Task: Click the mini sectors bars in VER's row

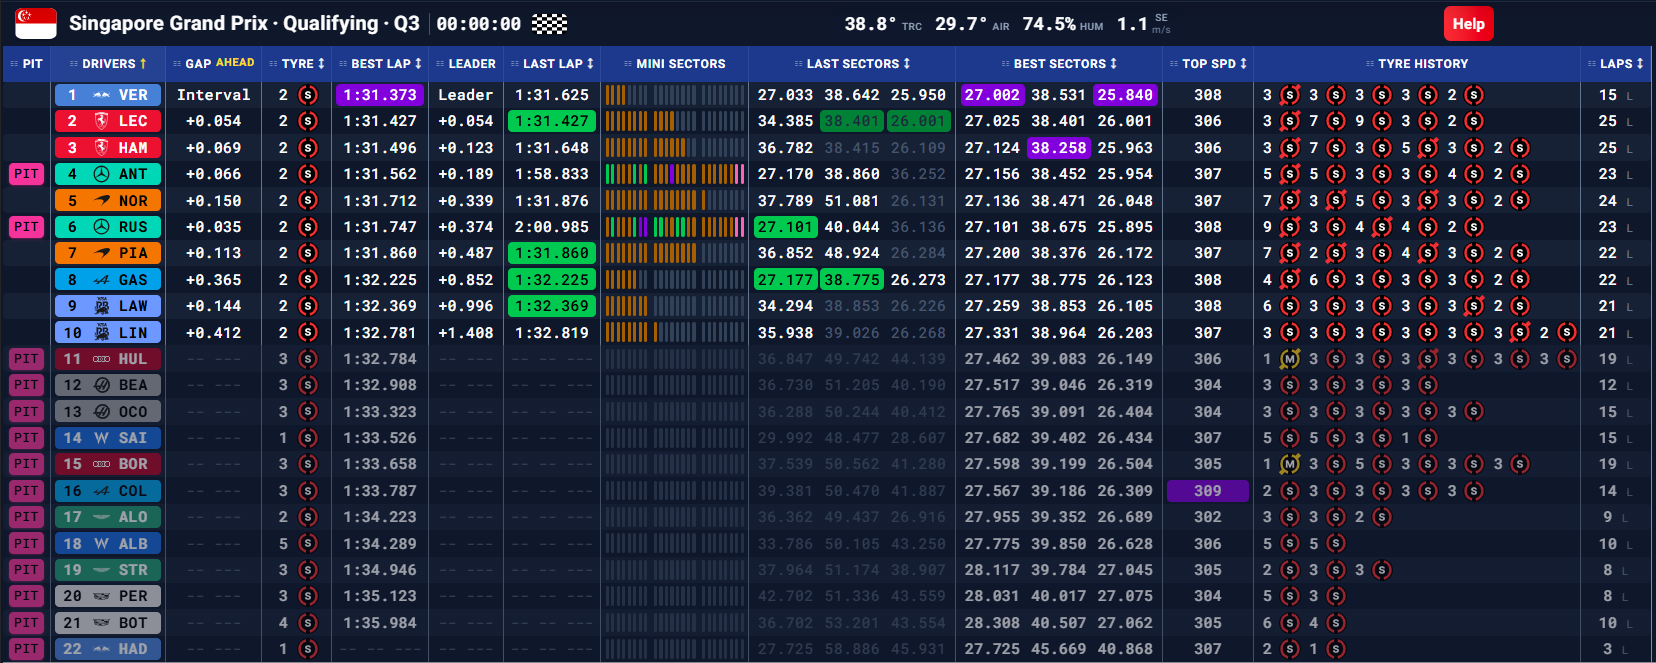Action: pos(675,95)
